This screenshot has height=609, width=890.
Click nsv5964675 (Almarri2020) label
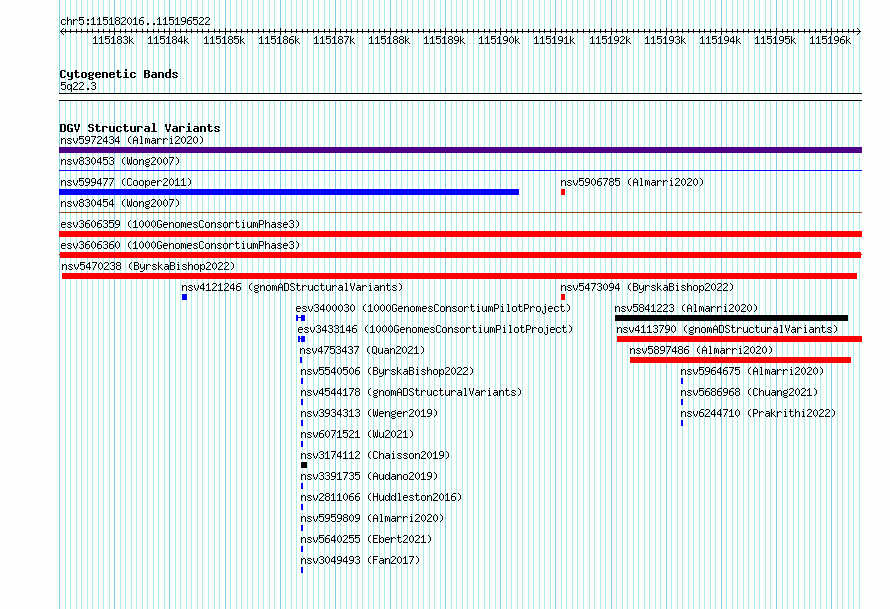pyautogui.click(x=752, y=371)
